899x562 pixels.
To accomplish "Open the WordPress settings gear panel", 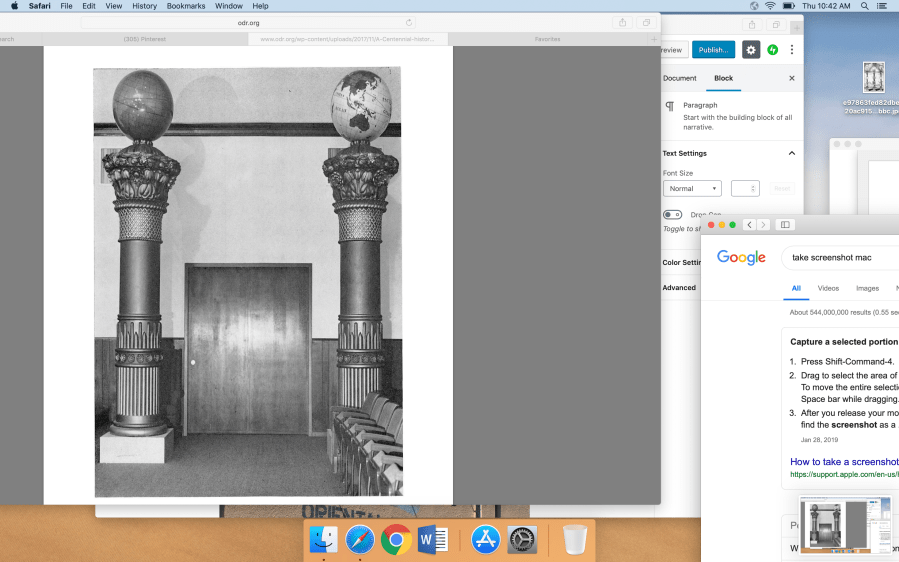I will (752, 50).
